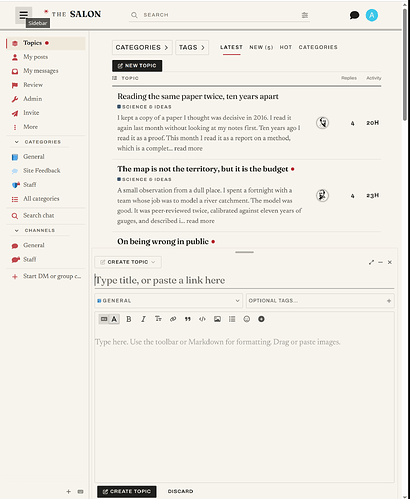The image size is (410, 499).
Task: Switch to the Latest tab
Action: point(231,47)
